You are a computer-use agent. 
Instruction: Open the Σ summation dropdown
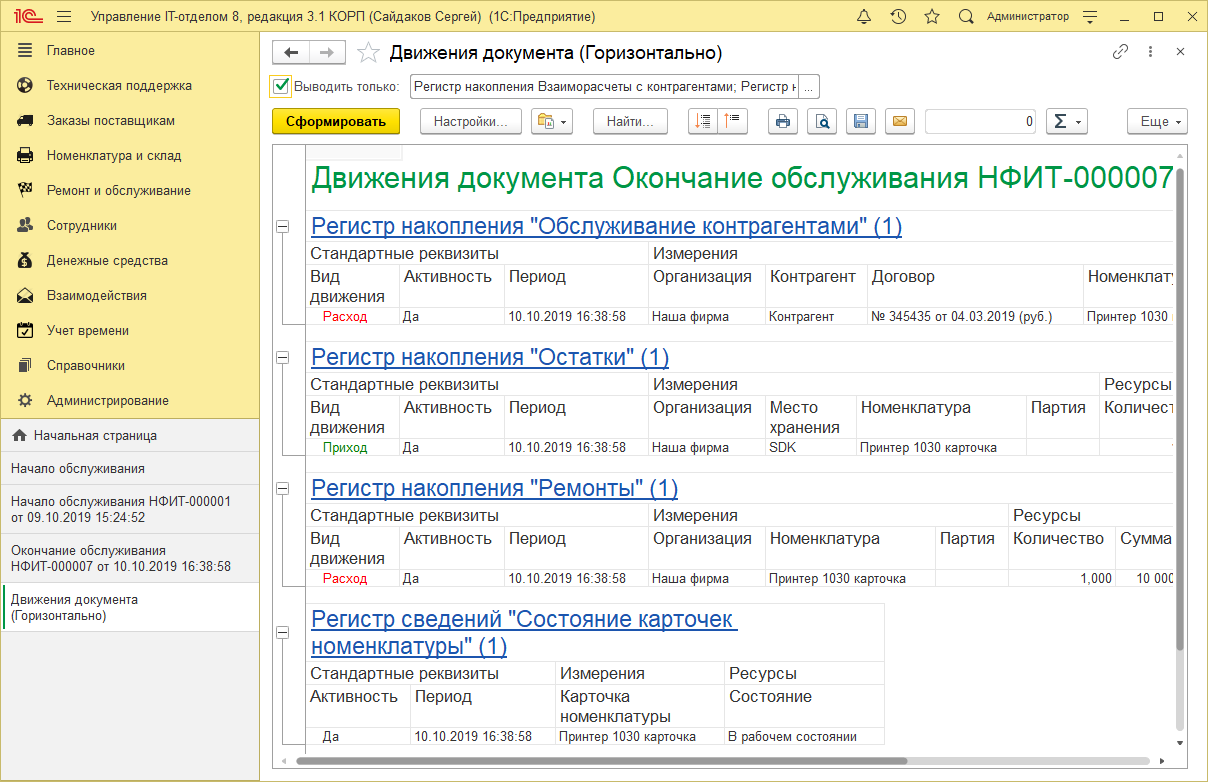coord(1067,121)
